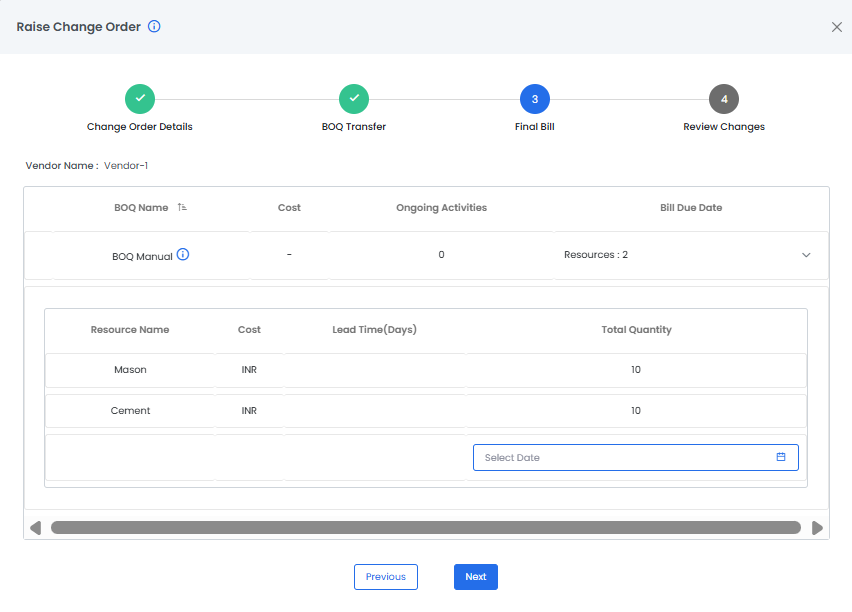Click the horizontal scrollbar left arrow
Screen dimensions: 852x612
click(x=35, y=528)
